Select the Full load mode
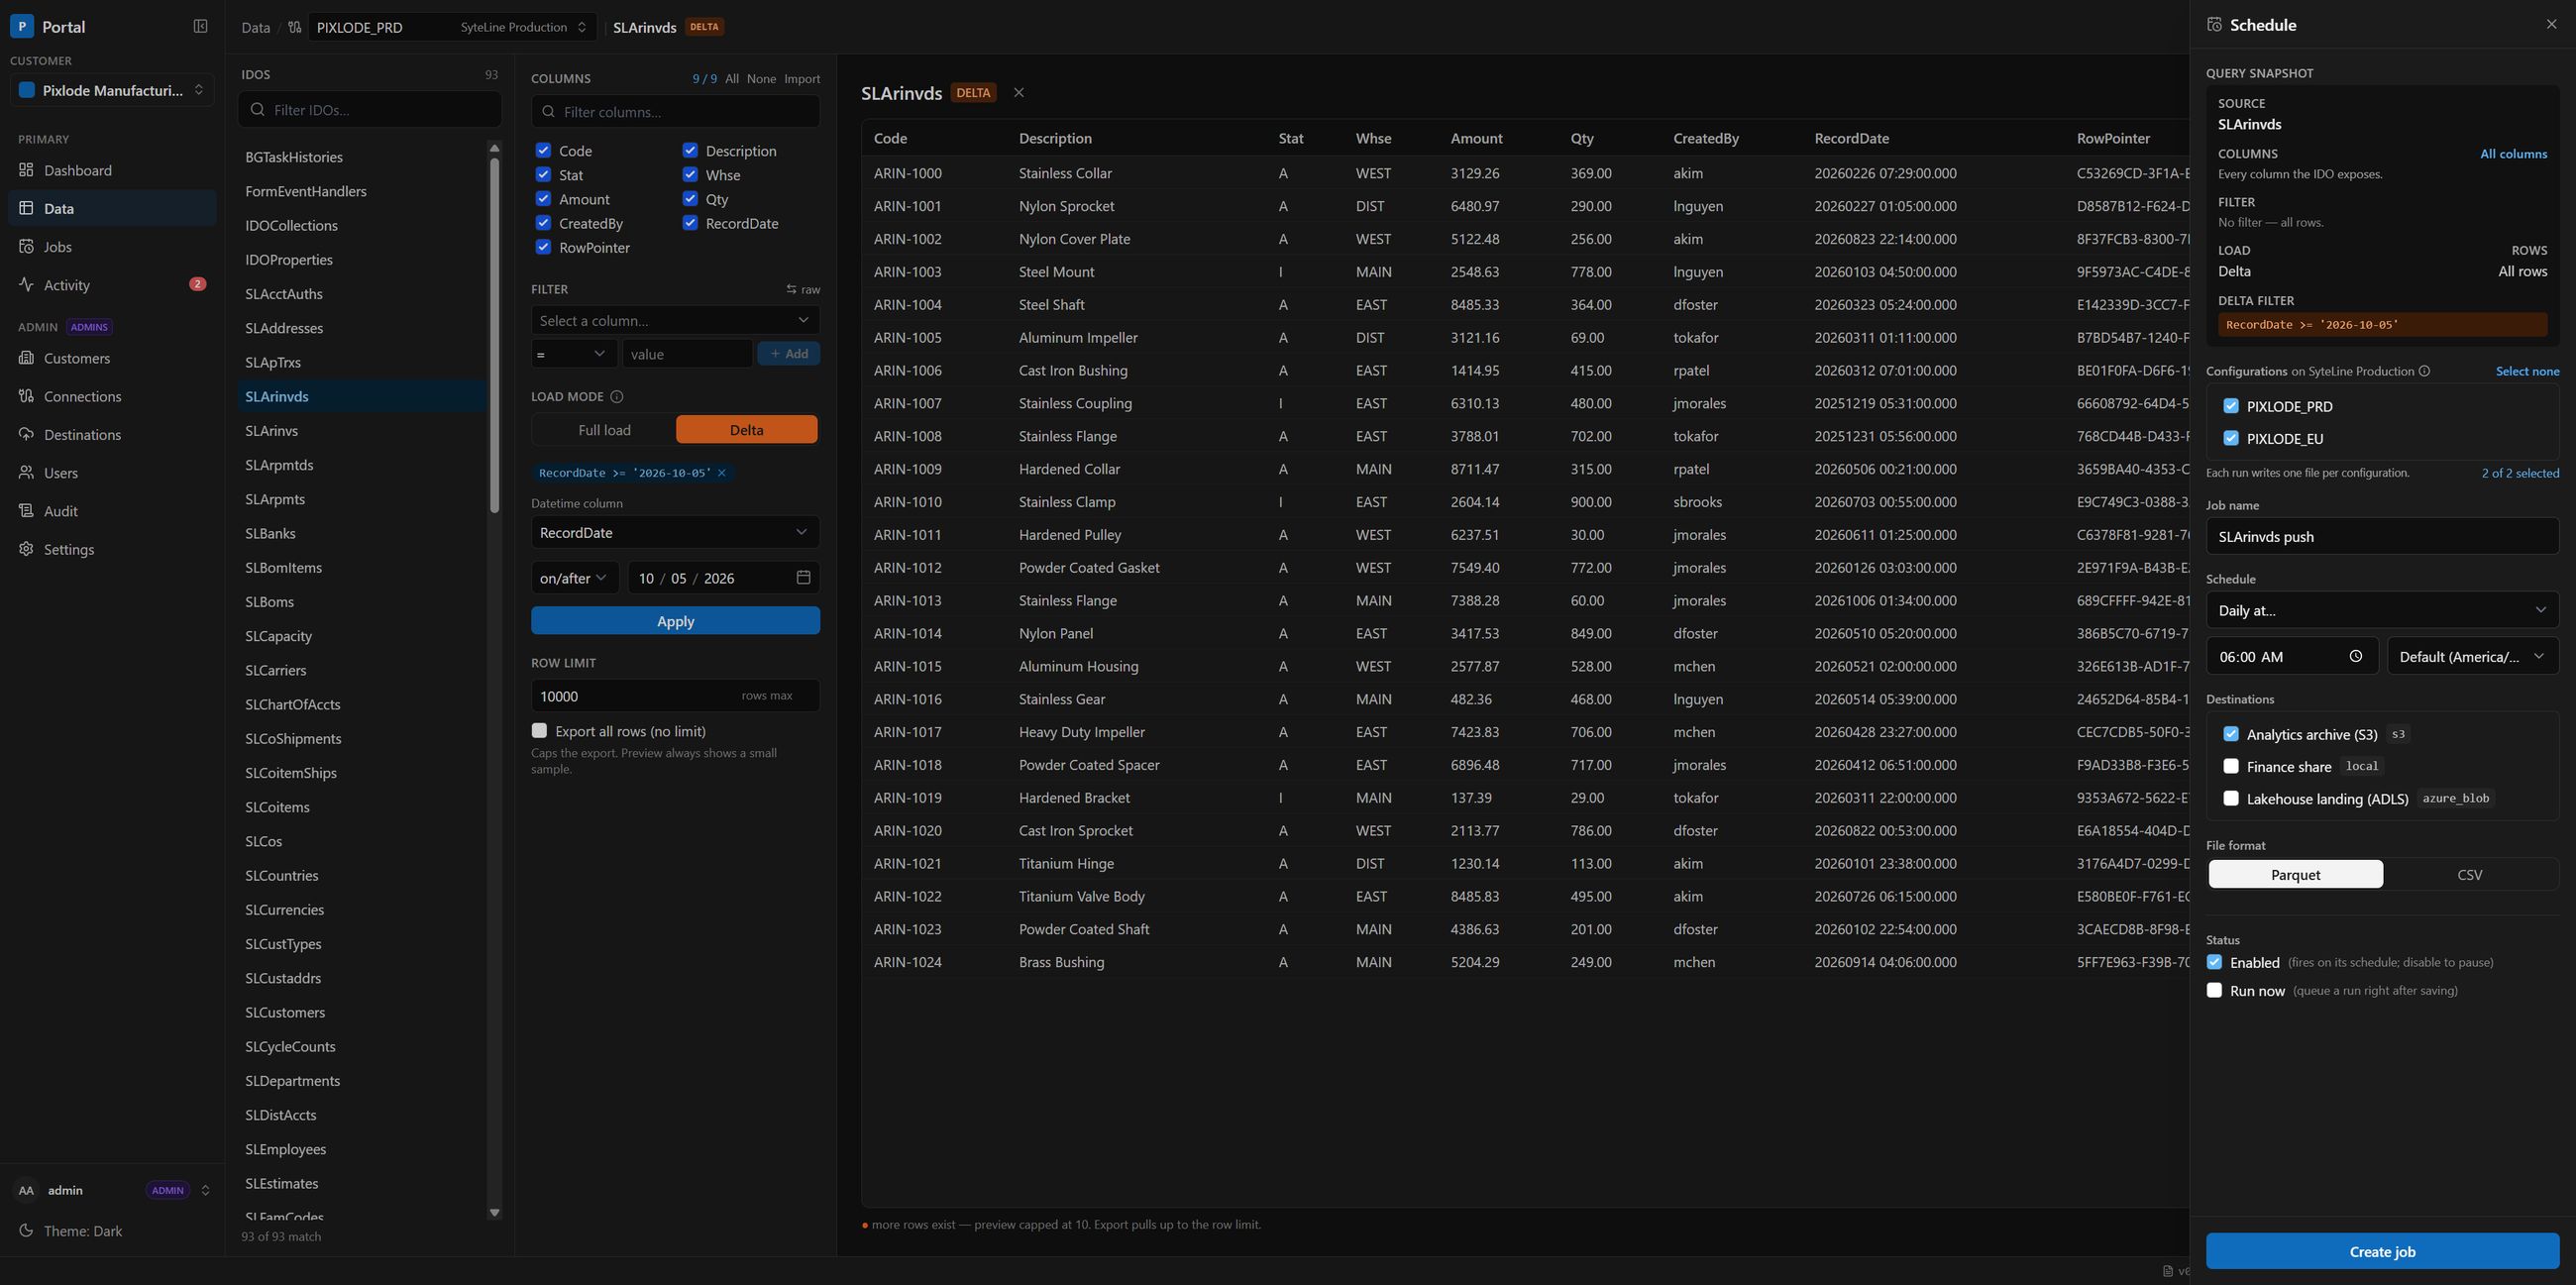The height and width of the screenshot is (1285, 2576). 604,430
